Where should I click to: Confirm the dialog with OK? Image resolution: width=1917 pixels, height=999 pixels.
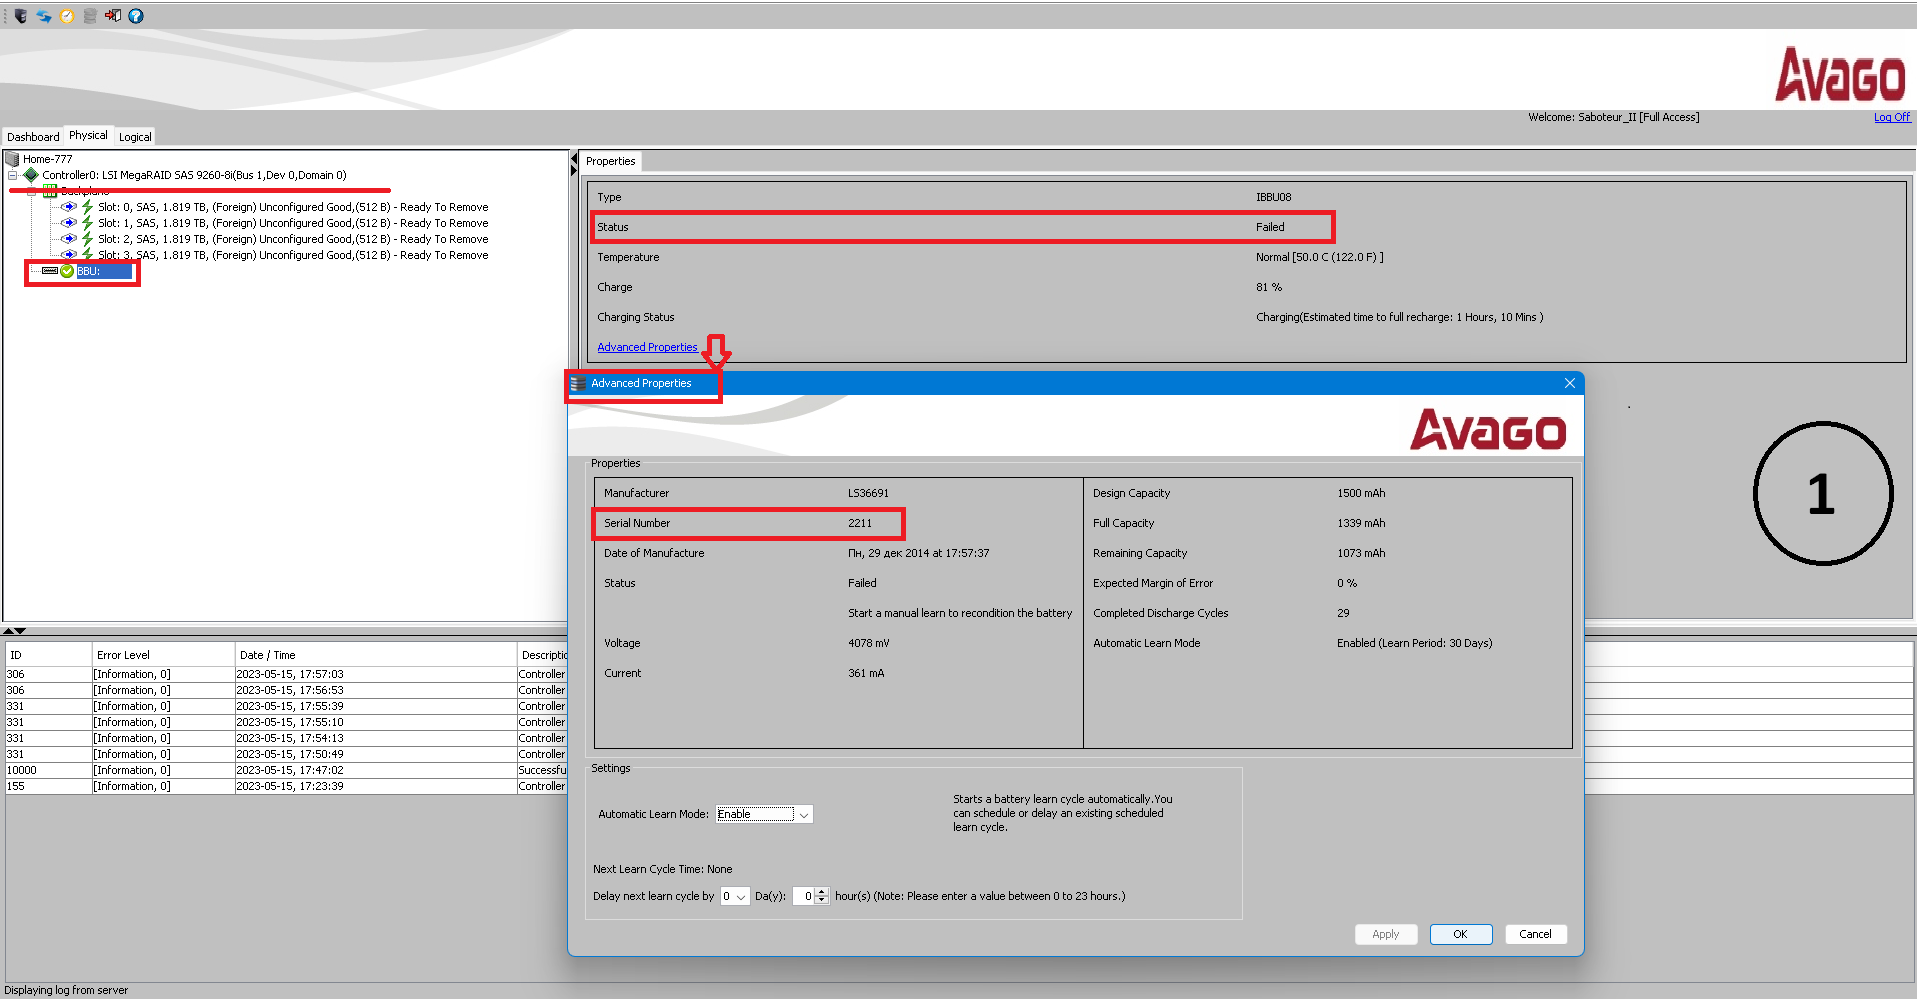coord(1460,934)
